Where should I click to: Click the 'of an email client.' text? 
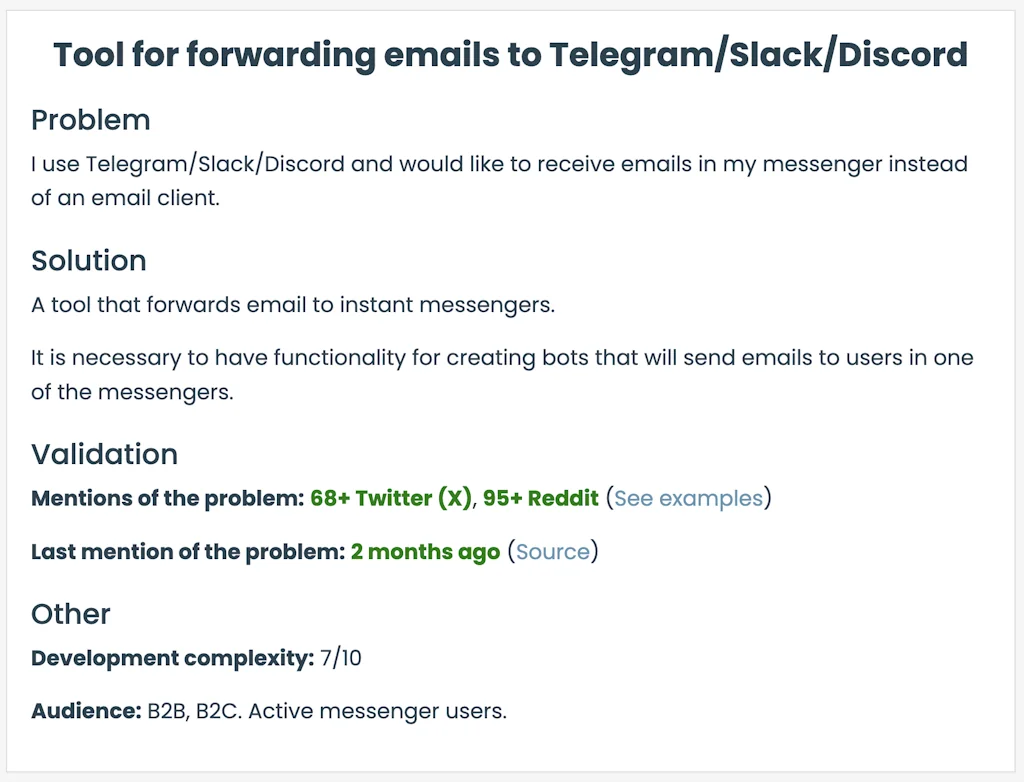click(125, 198)
